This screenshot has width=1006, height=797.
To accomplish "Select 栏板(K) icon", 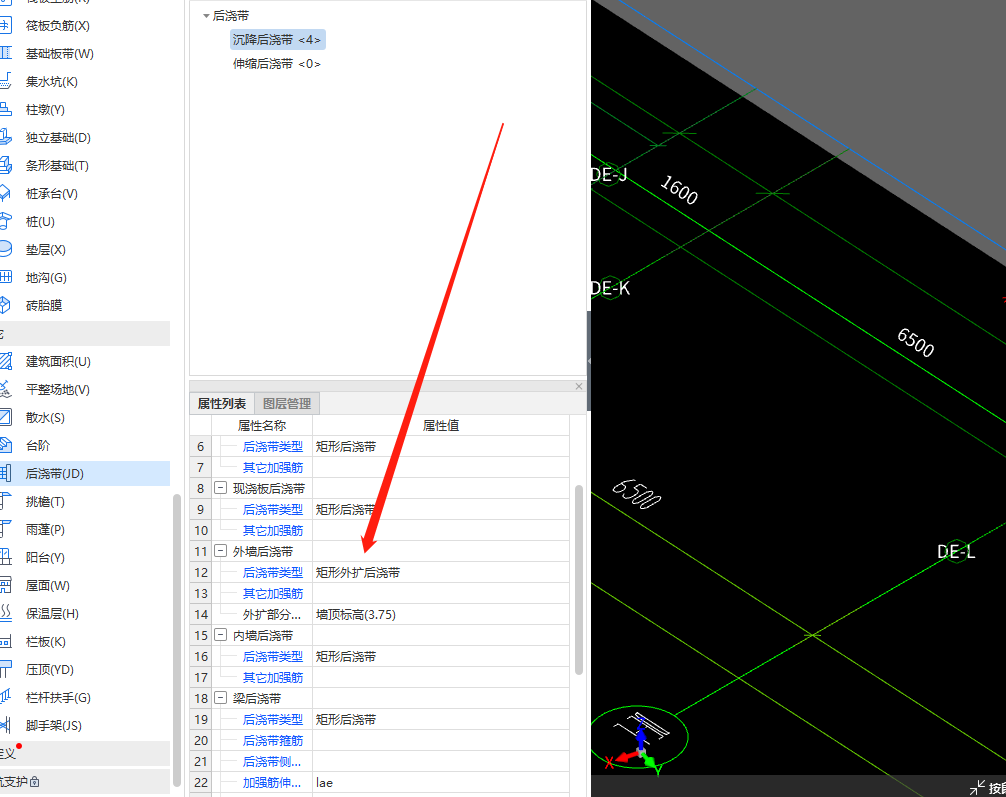I will click(5, 642).
